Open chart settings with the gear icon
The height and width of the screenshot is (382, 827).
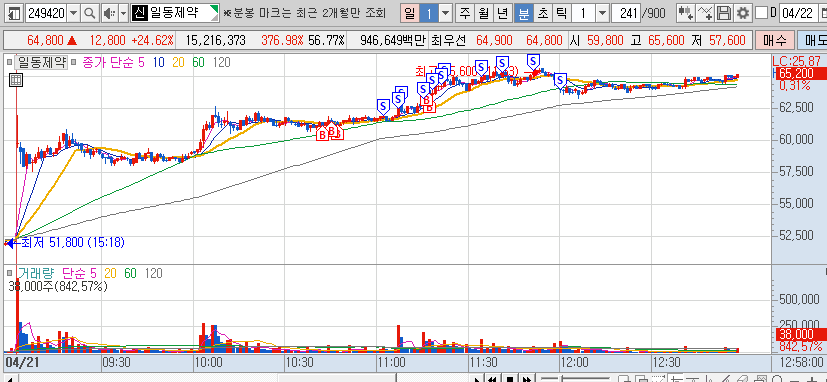[743, 13]
